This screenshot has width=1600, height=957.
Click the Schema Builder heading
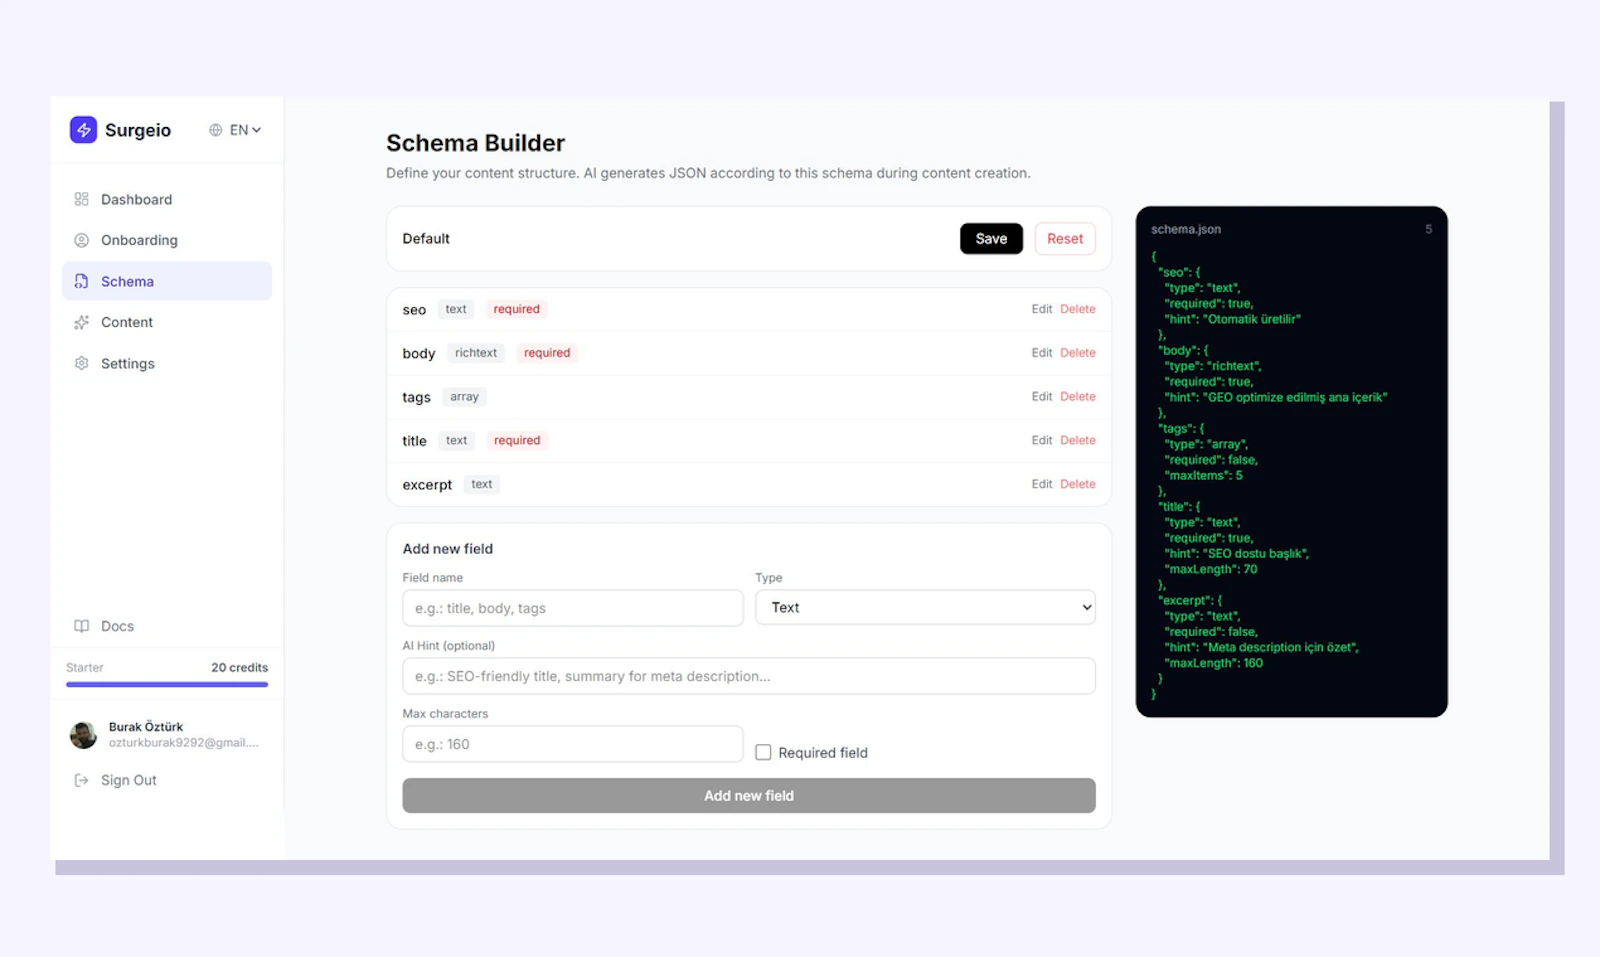[476, 143]
